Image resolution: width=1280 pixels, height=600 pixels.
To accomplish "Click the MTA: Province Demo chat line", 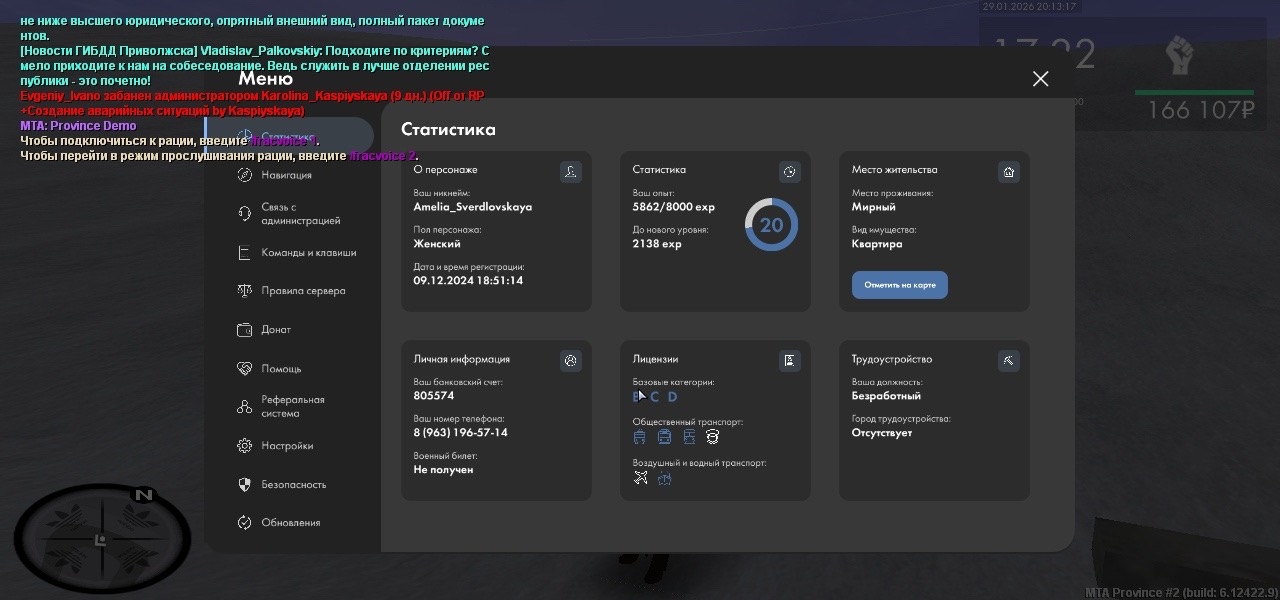I will pyautogui.click(x=78, y=126).
